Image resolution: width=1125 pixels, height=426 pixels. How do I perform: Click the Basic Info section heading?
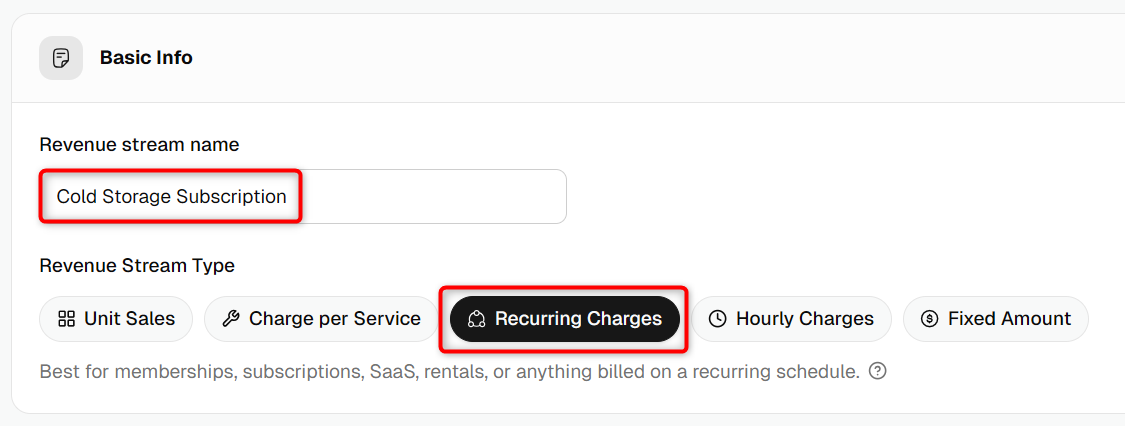tap(146, 58)
